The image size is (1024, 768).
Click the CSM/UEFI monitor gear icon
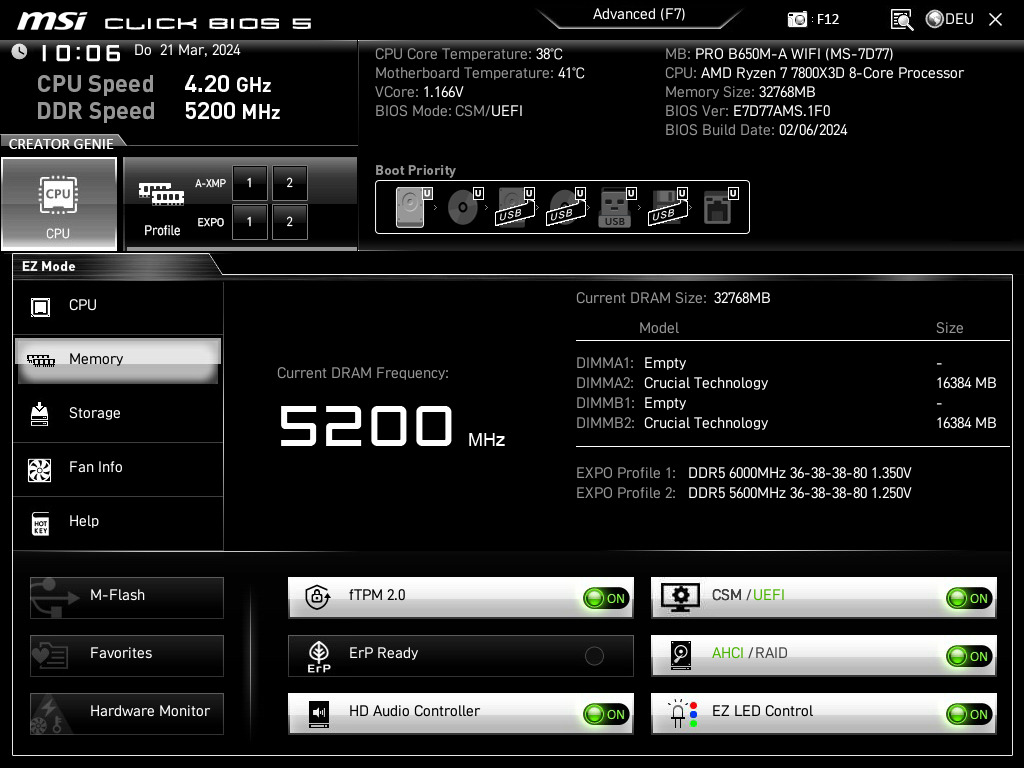pyautogui.click(x=680, y=597)
